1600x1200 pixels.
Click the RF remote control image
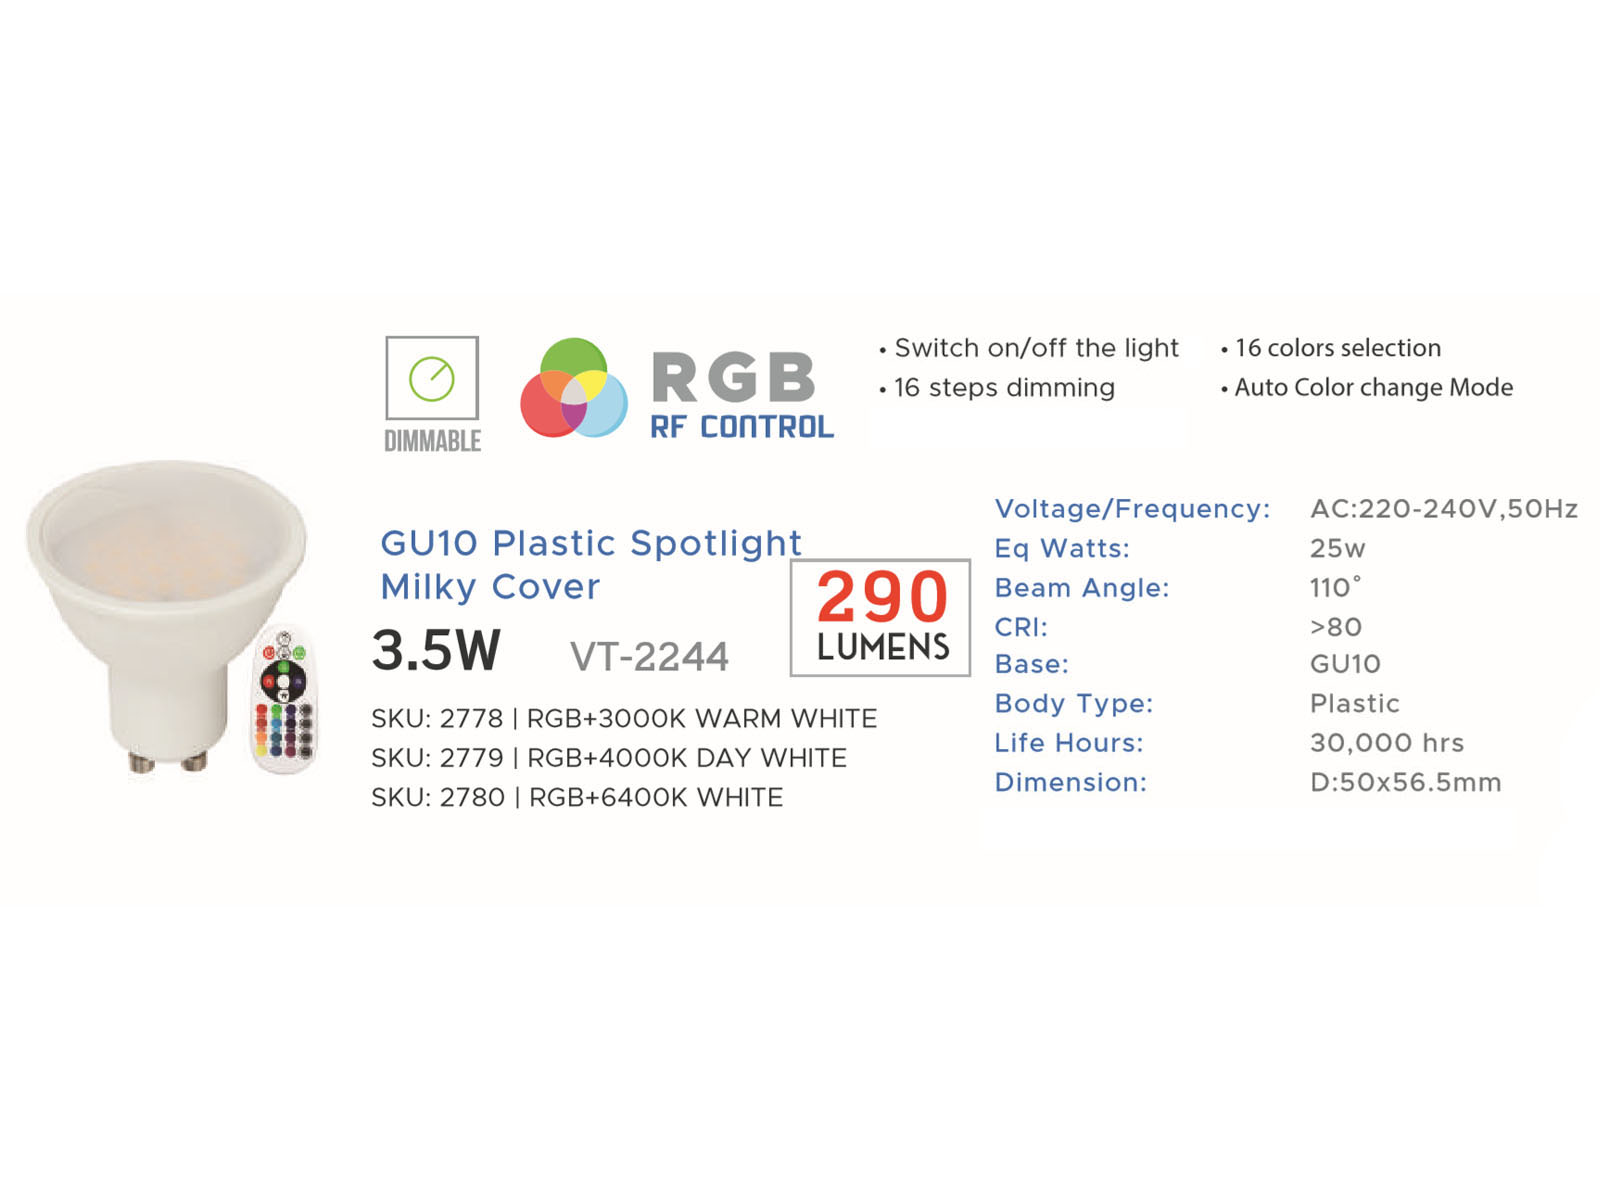[x=285, y=700]
